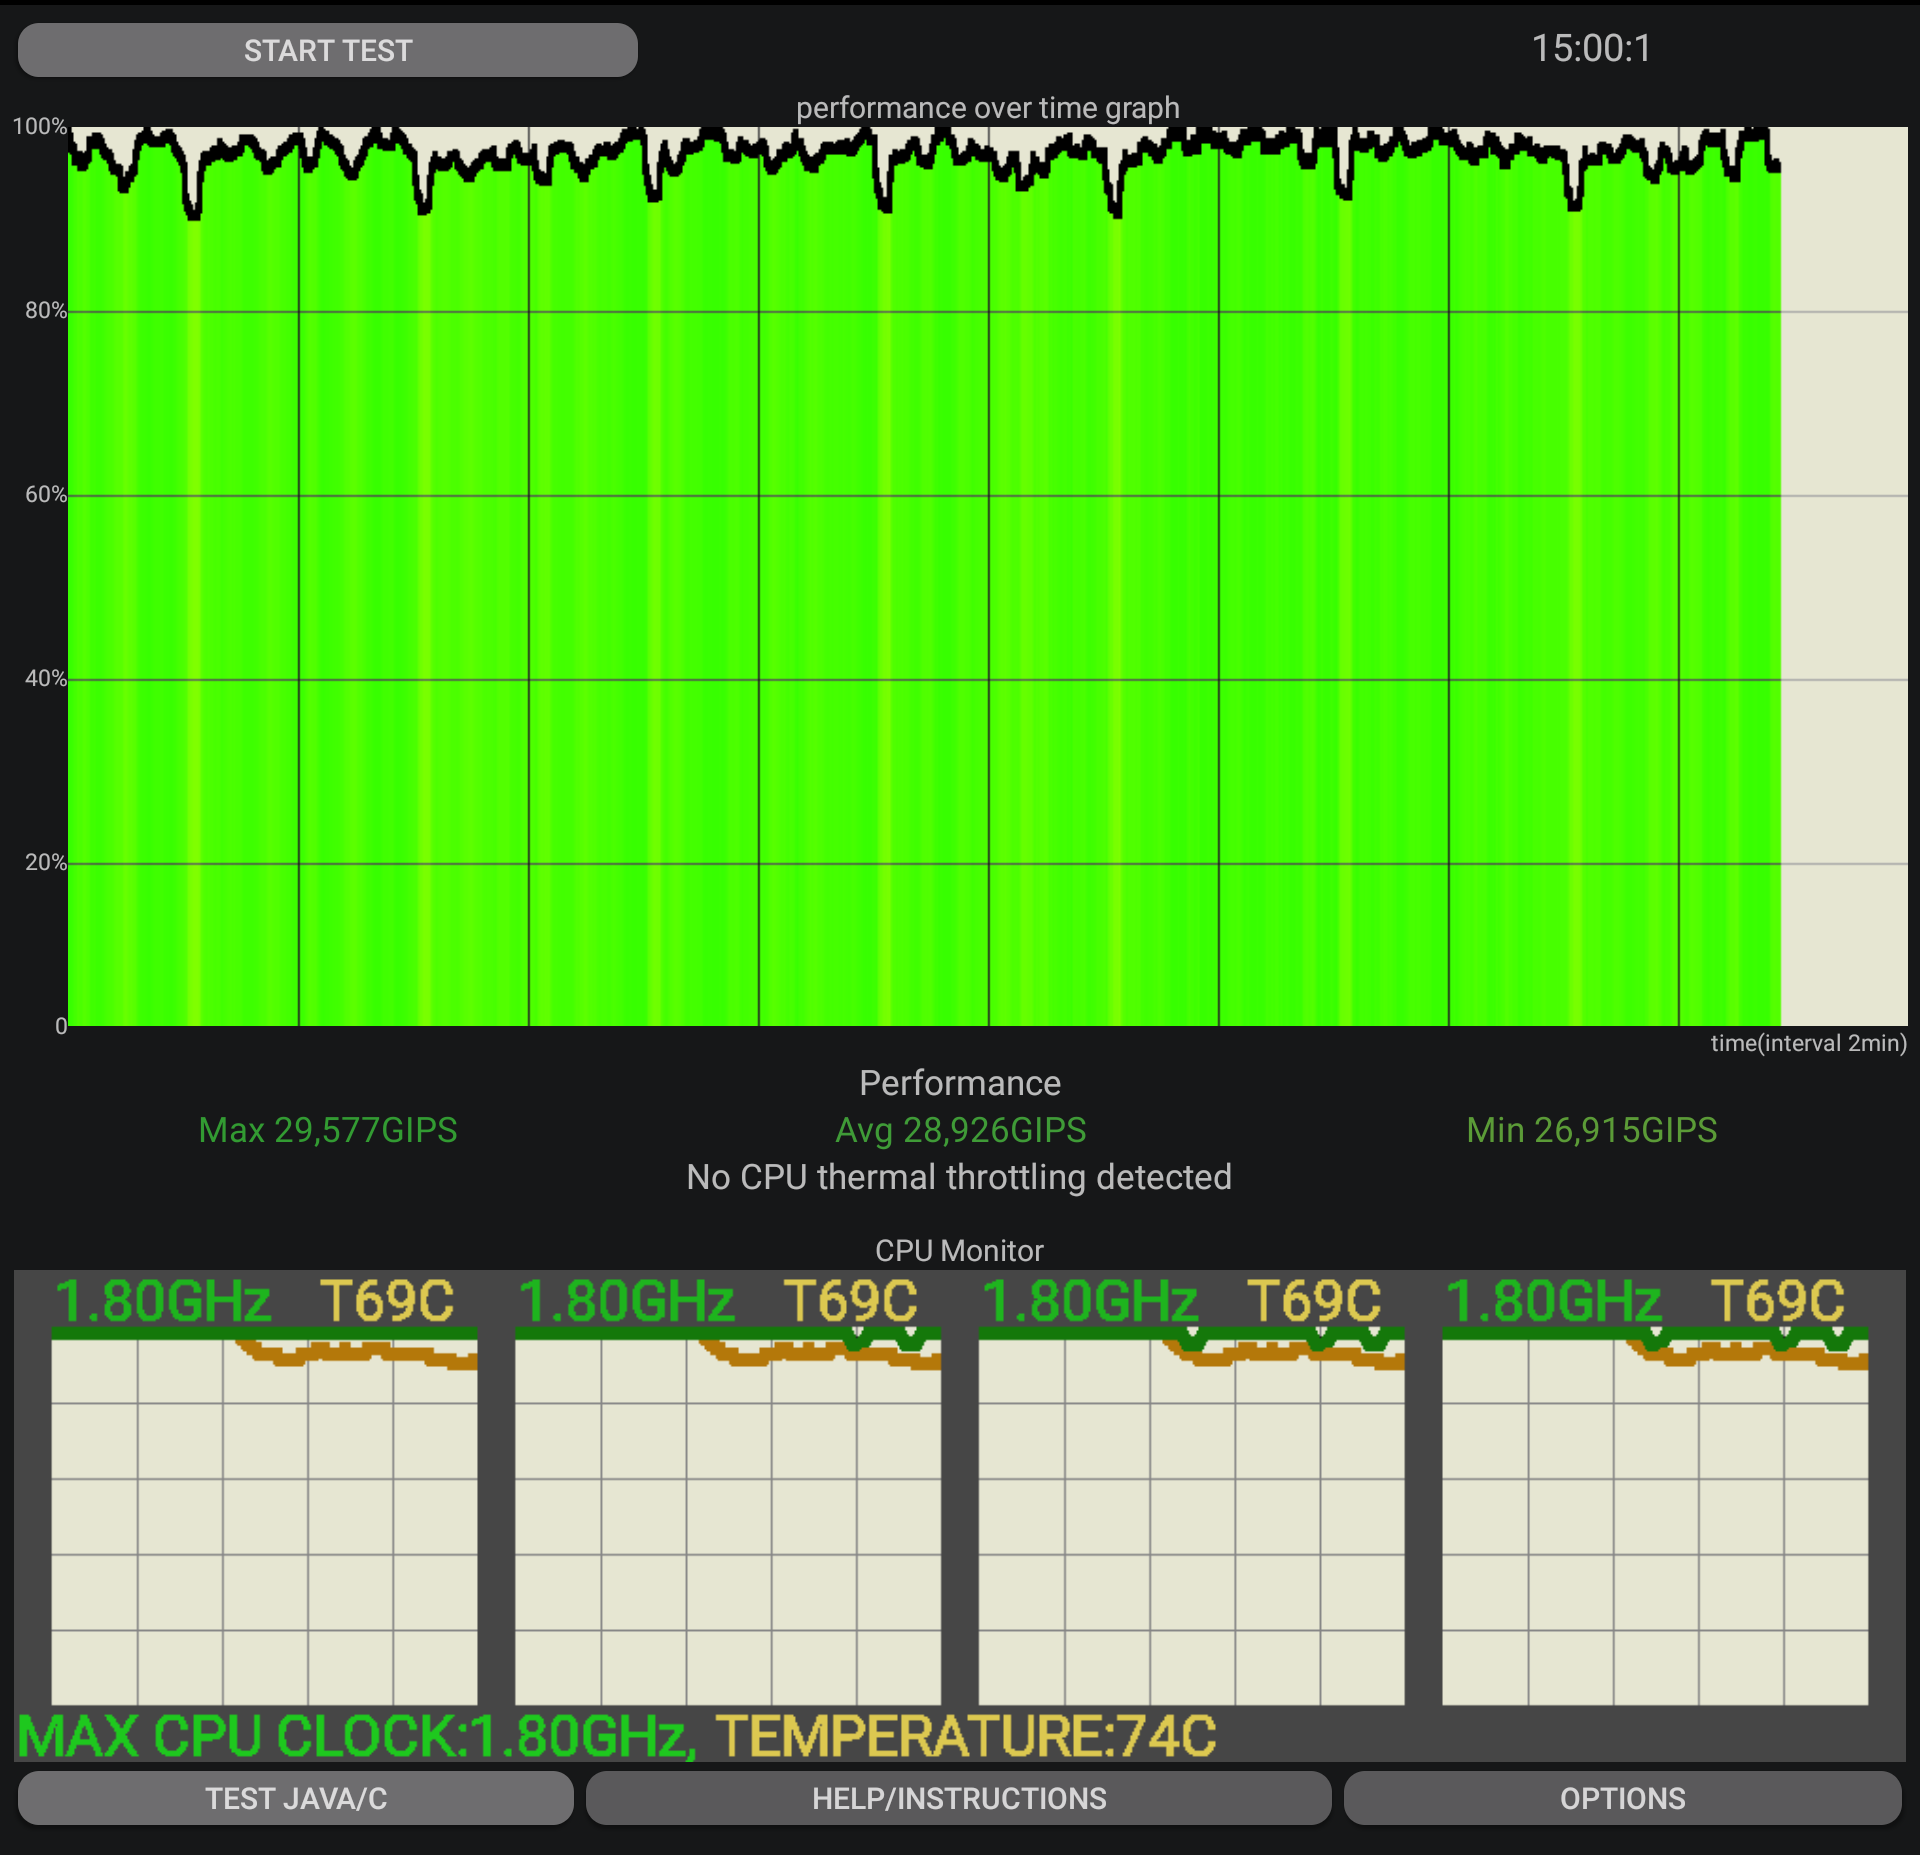Click the first CPU core monitor graph
1920x1855 pixels.
[x=264, y=1520]
